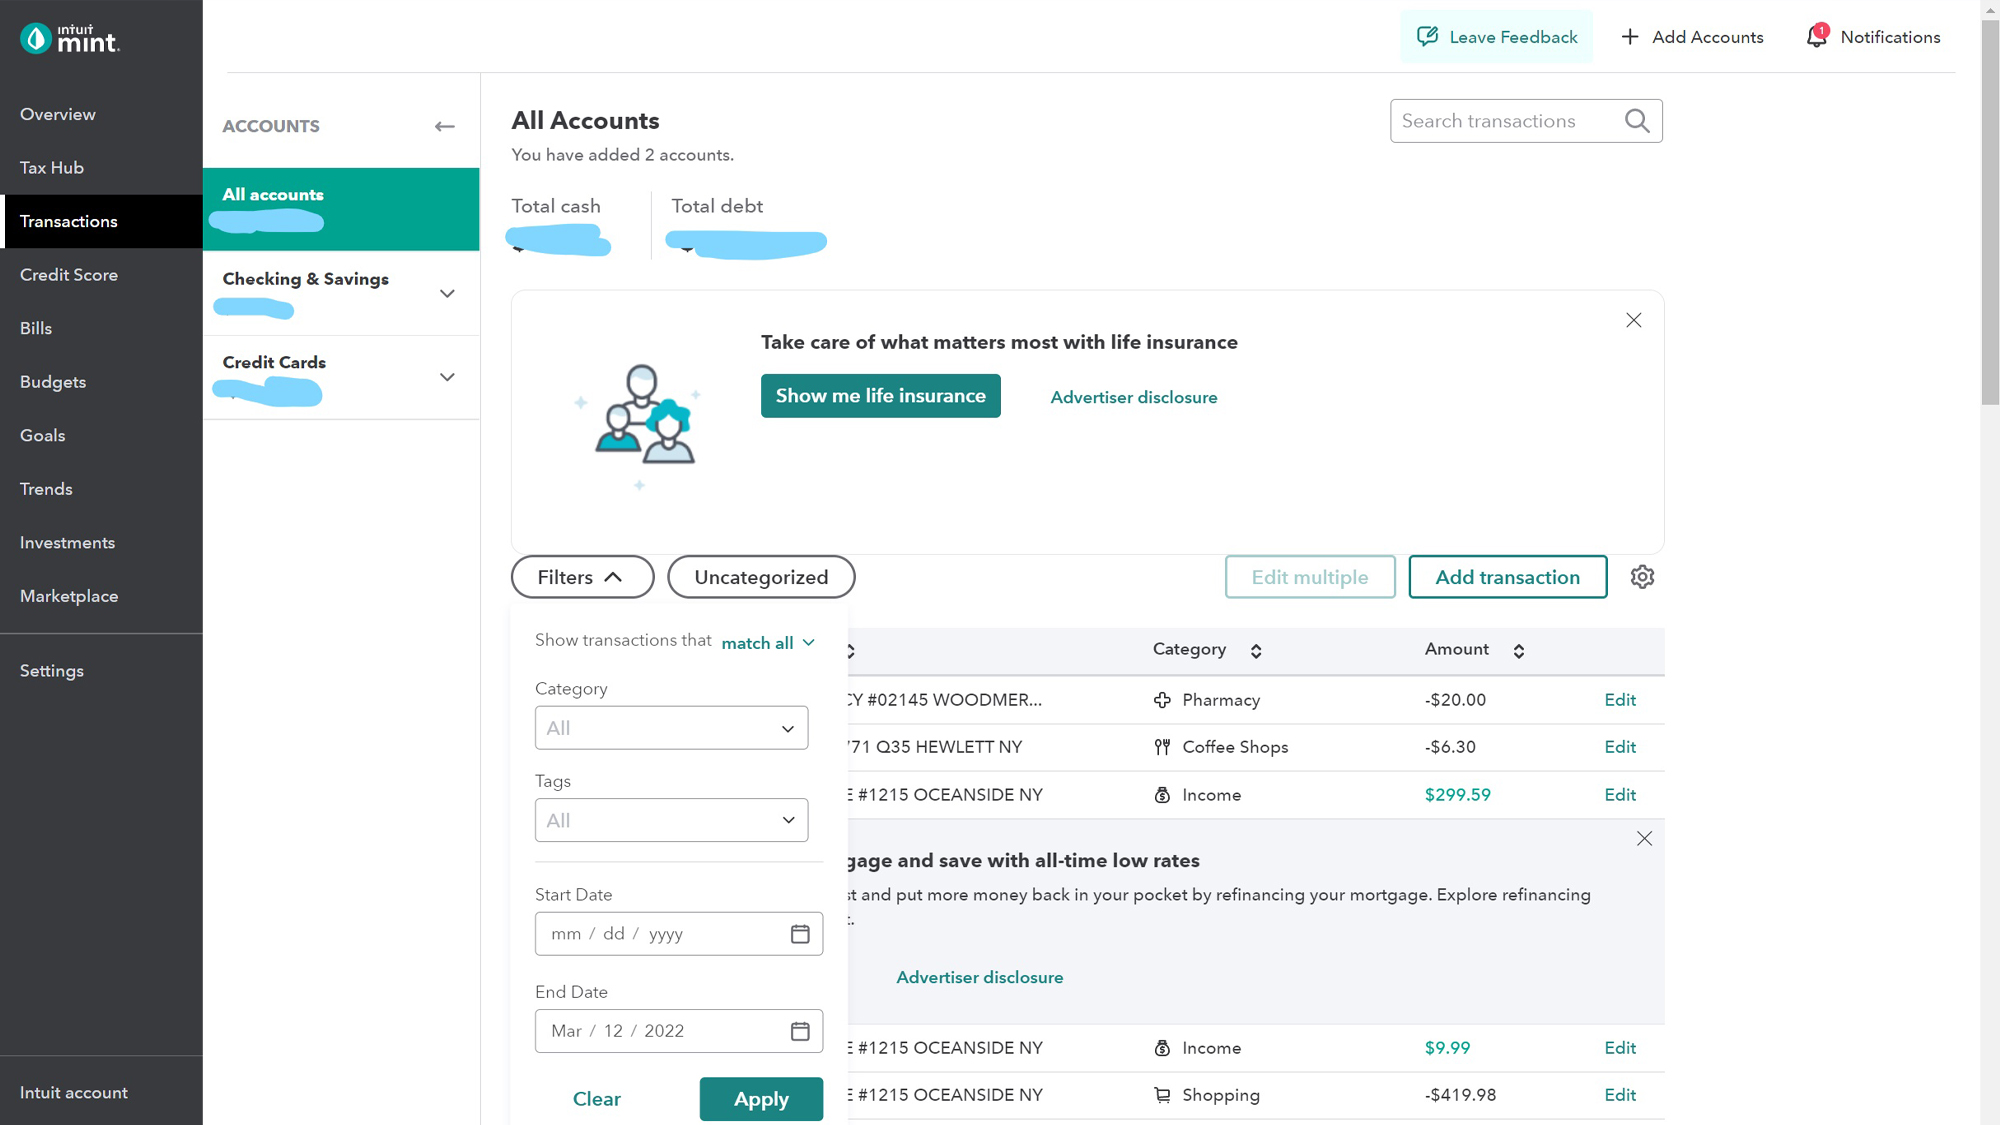Open the Category filter dropdown
Screen dimensions: 2000x1125
coord(672,728)
